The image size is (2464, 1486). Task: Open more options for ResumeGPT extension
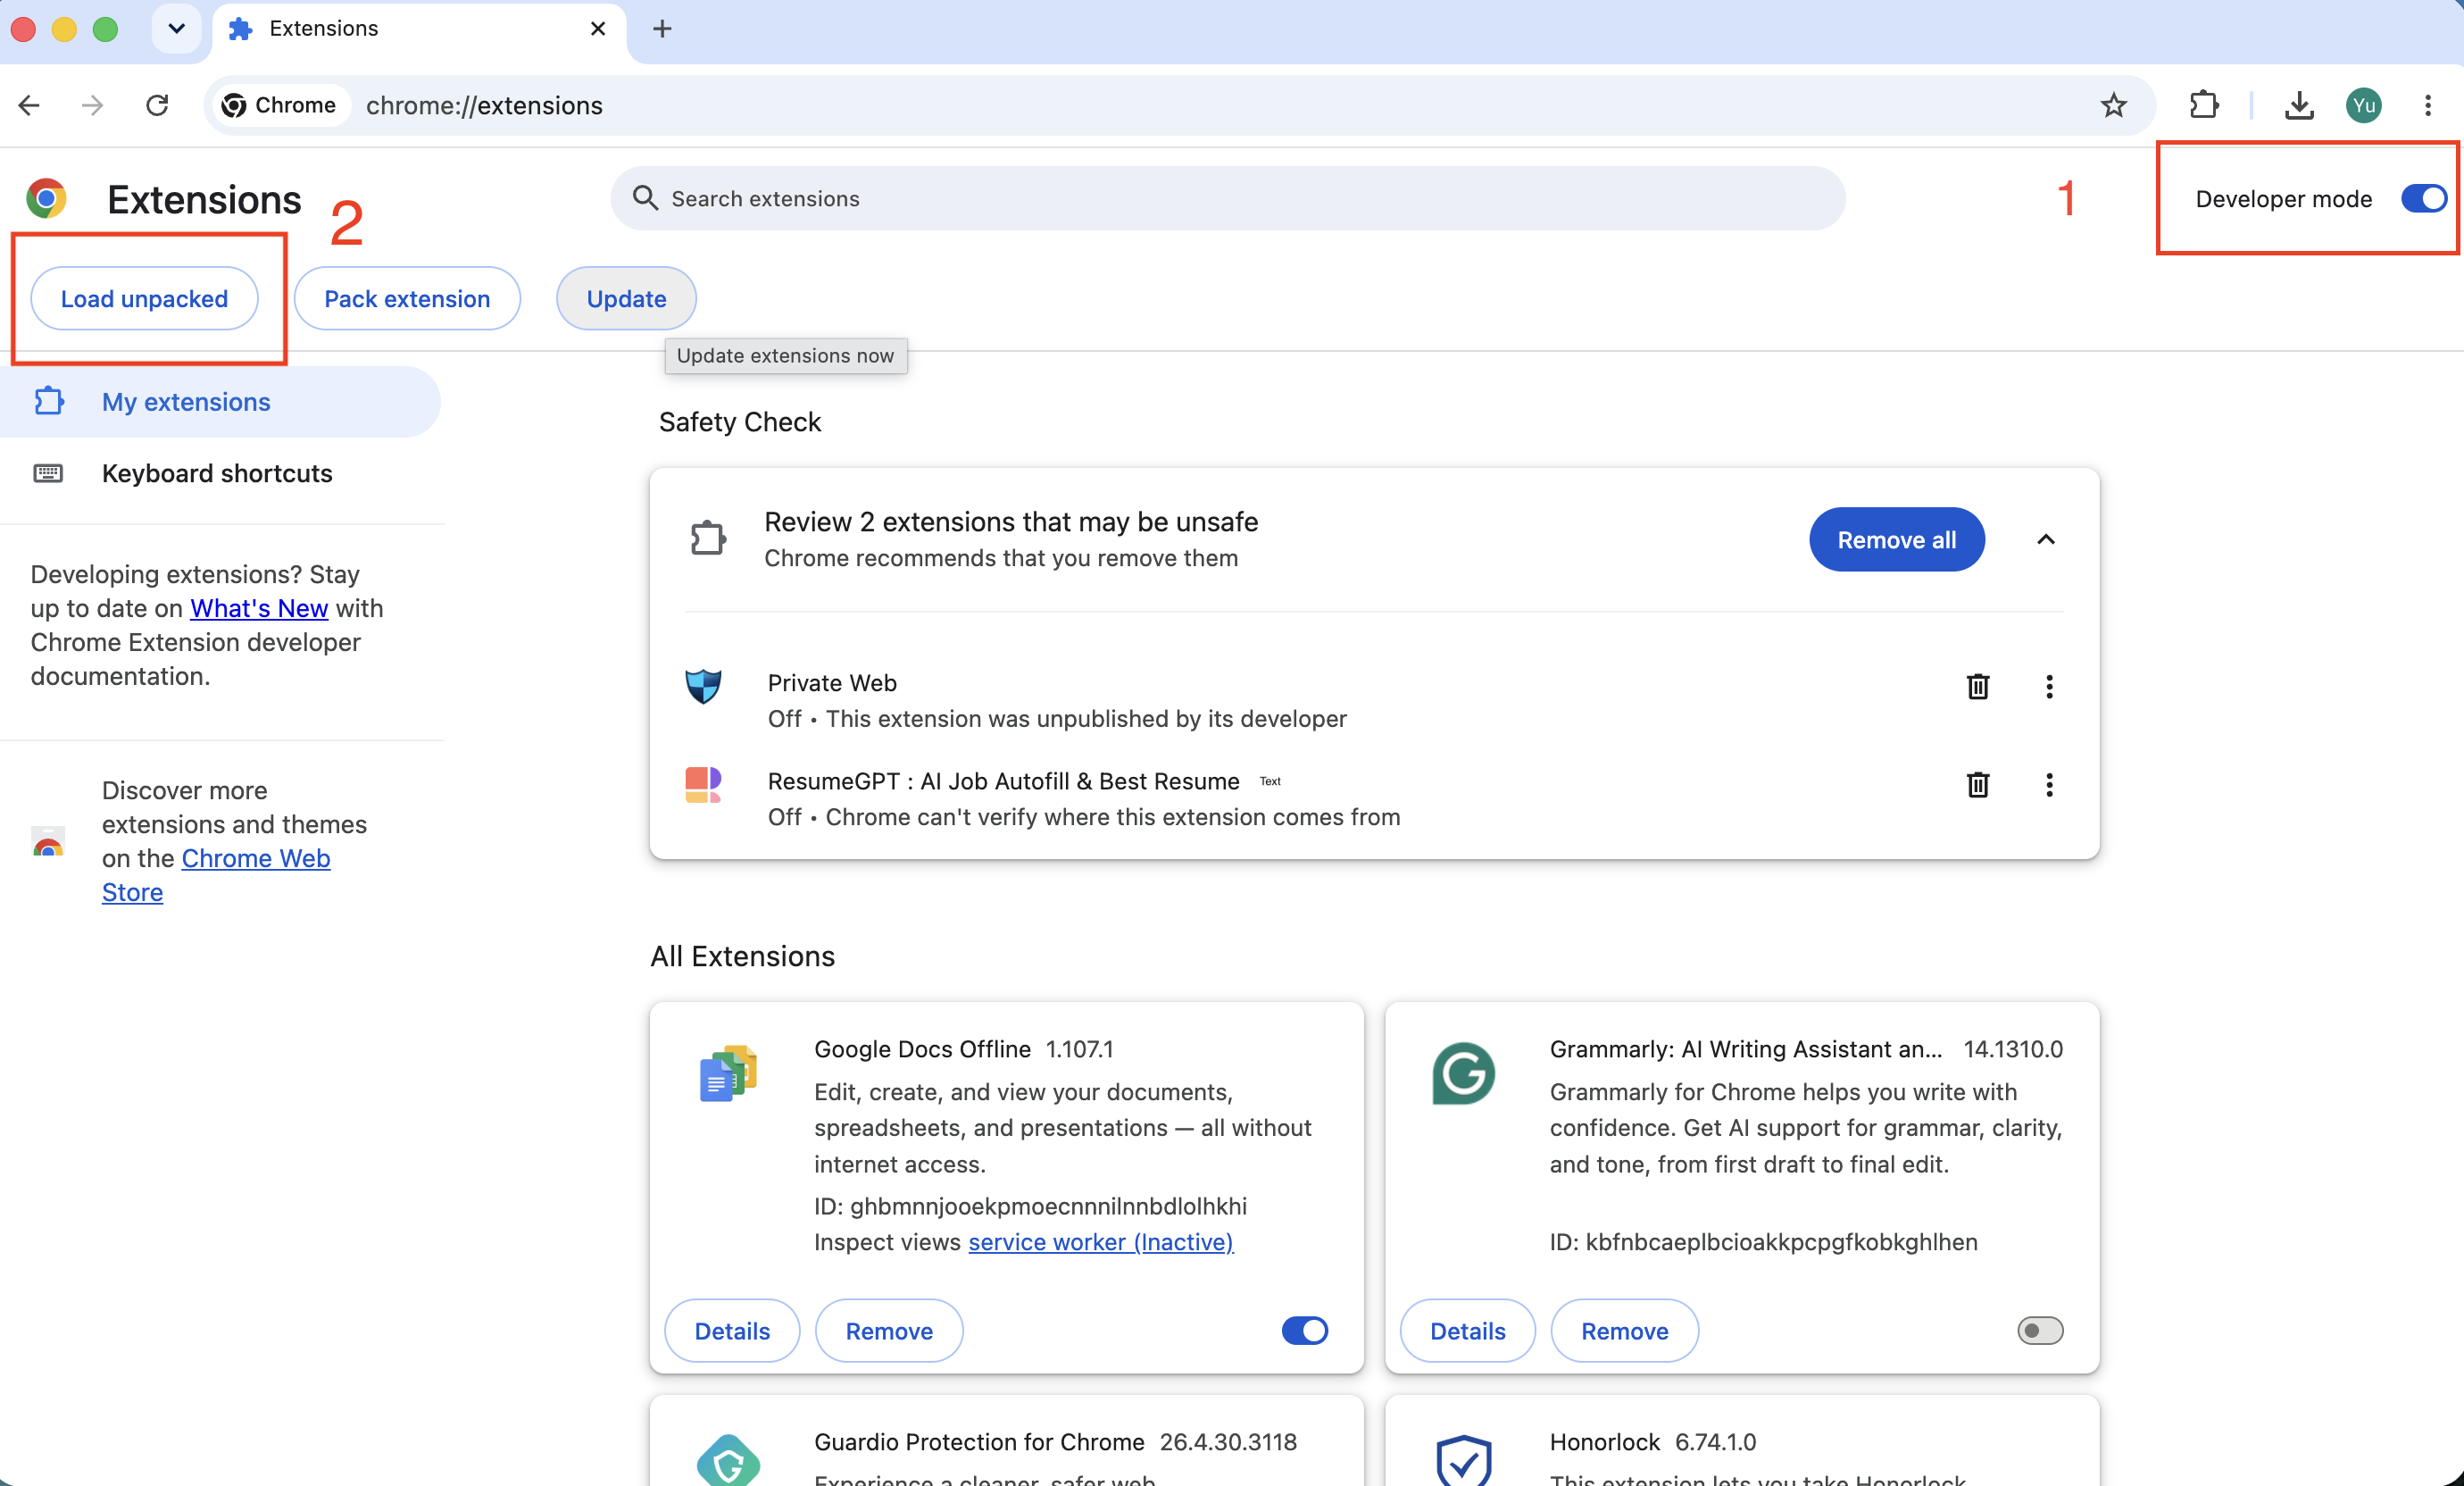click(2049, 784)
